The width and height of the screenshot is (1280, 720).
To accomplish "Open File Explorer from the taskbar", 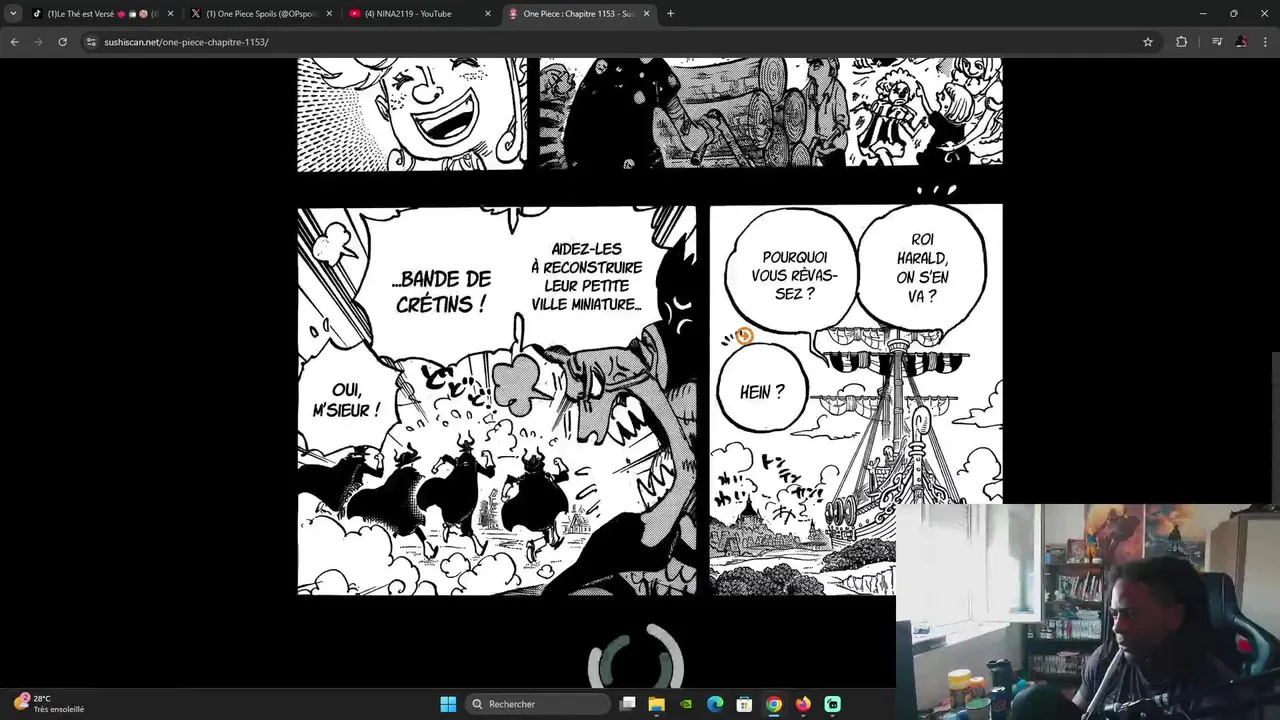I will tap(657, 704).
